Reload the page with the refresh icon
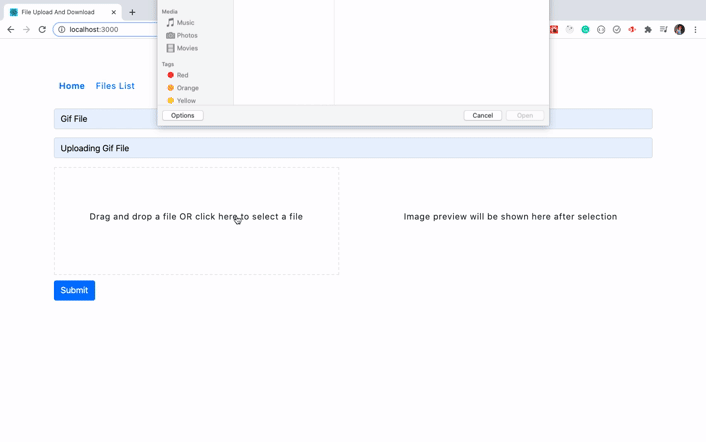Viewport: 706px width, 442px height. coord(42,30)
